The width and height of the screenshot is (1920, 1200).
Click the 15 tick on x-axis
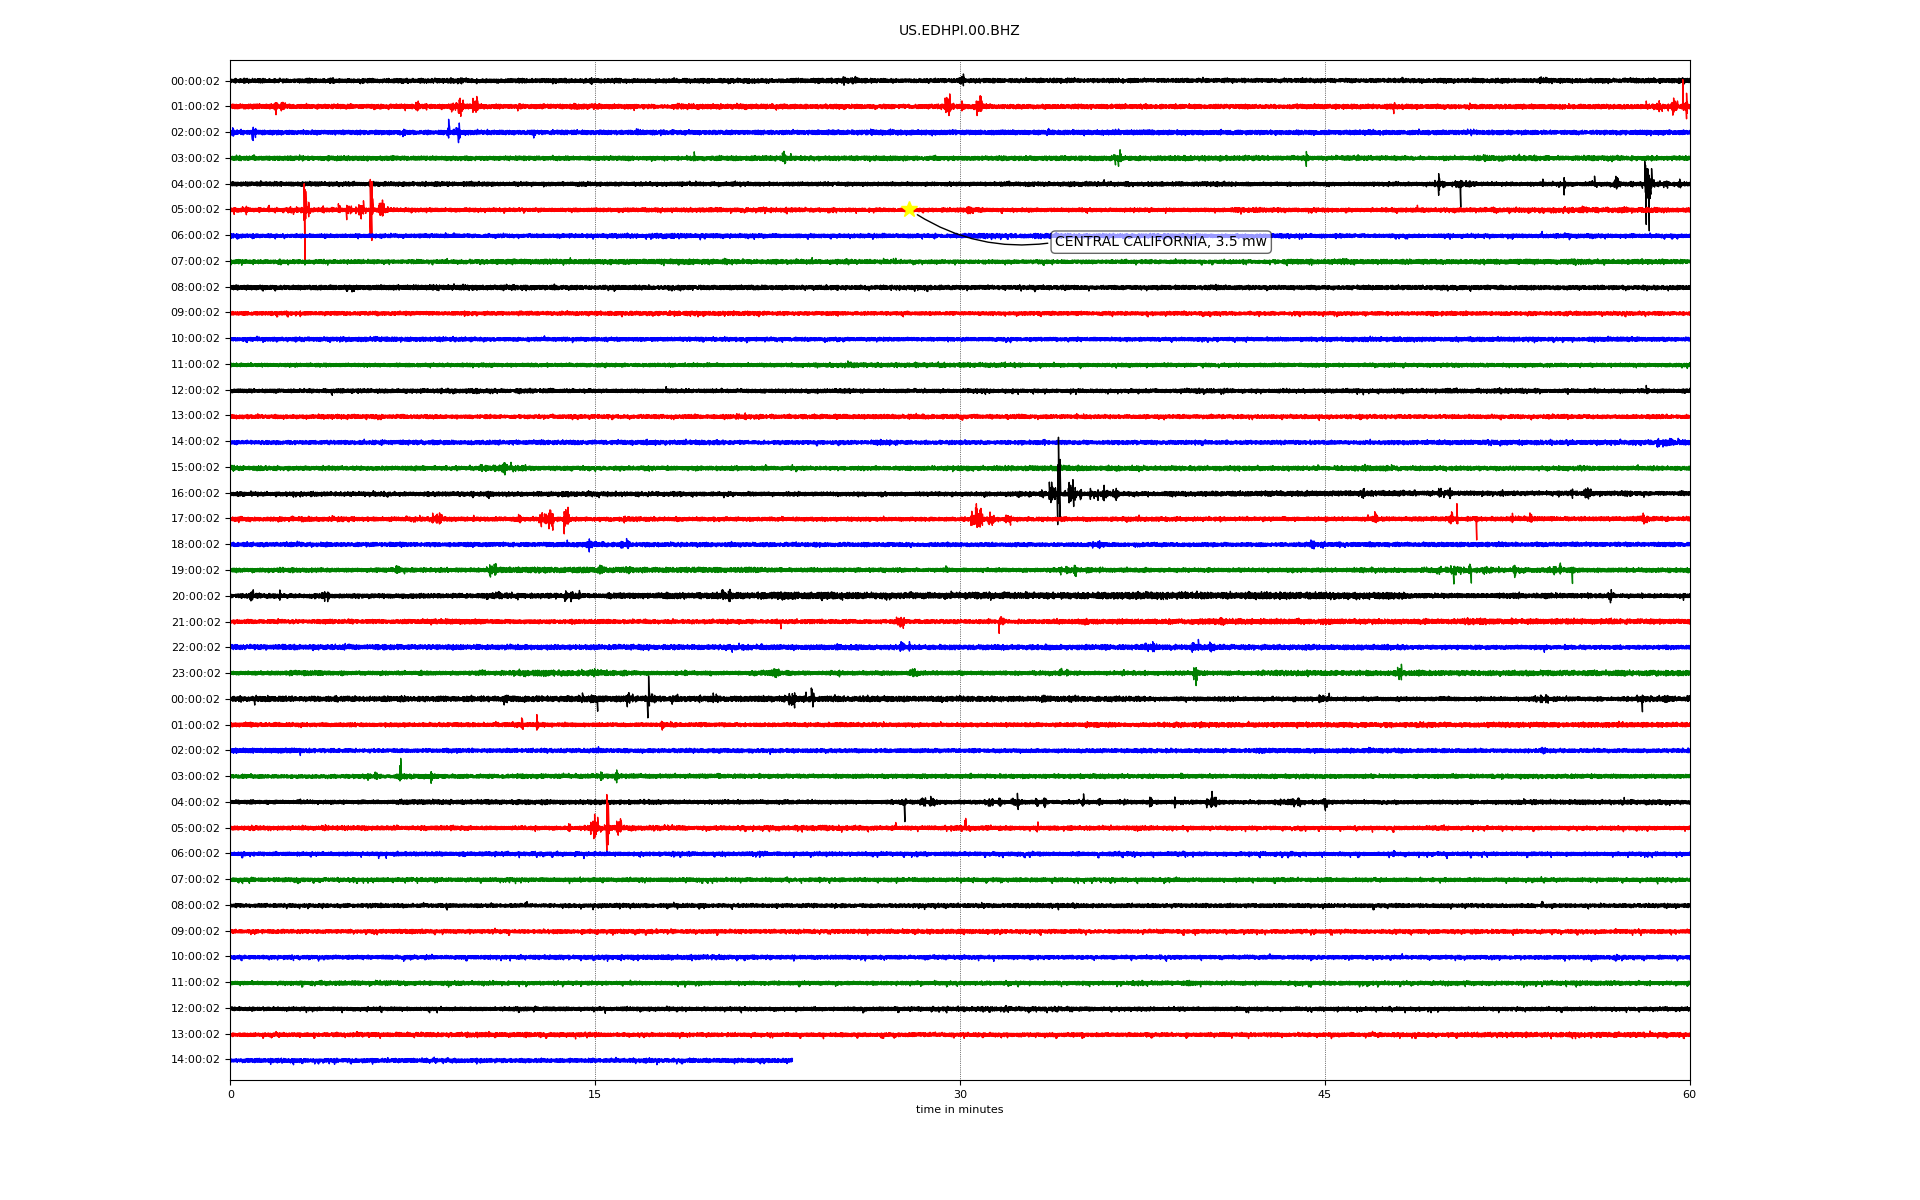(x=595, y=1094)
